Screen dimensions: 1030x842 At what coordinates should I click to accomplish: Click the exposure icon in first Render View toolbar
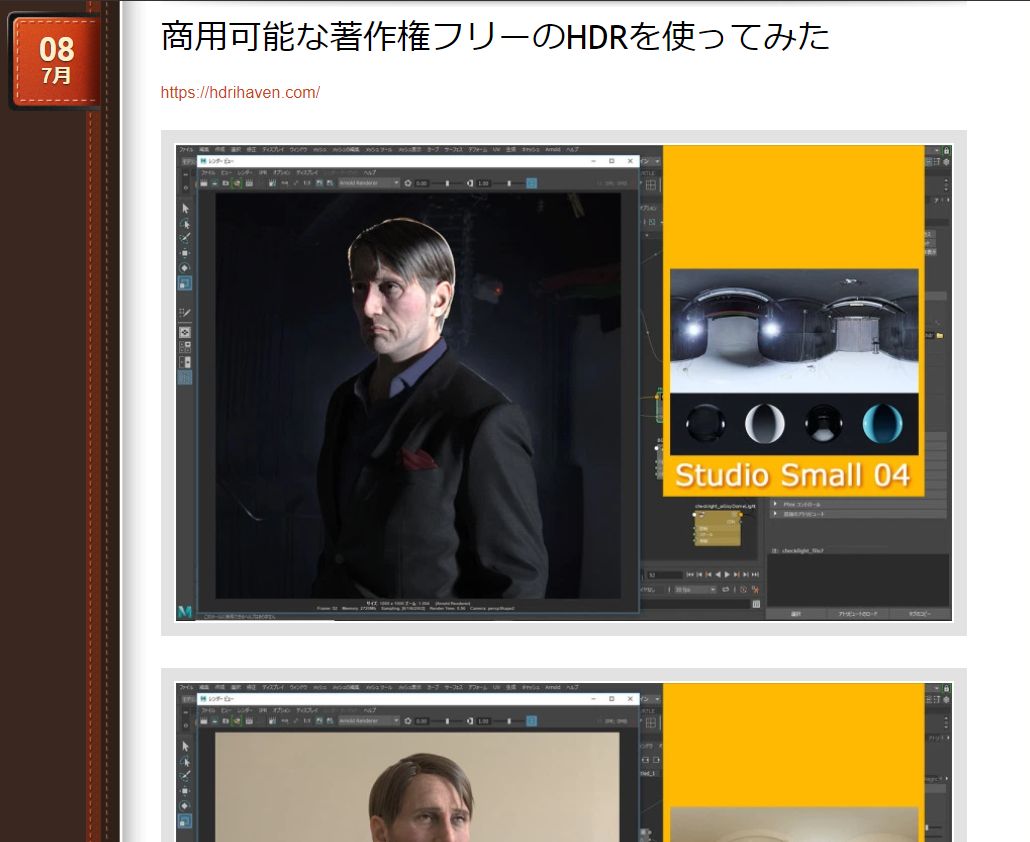[408, 183]
